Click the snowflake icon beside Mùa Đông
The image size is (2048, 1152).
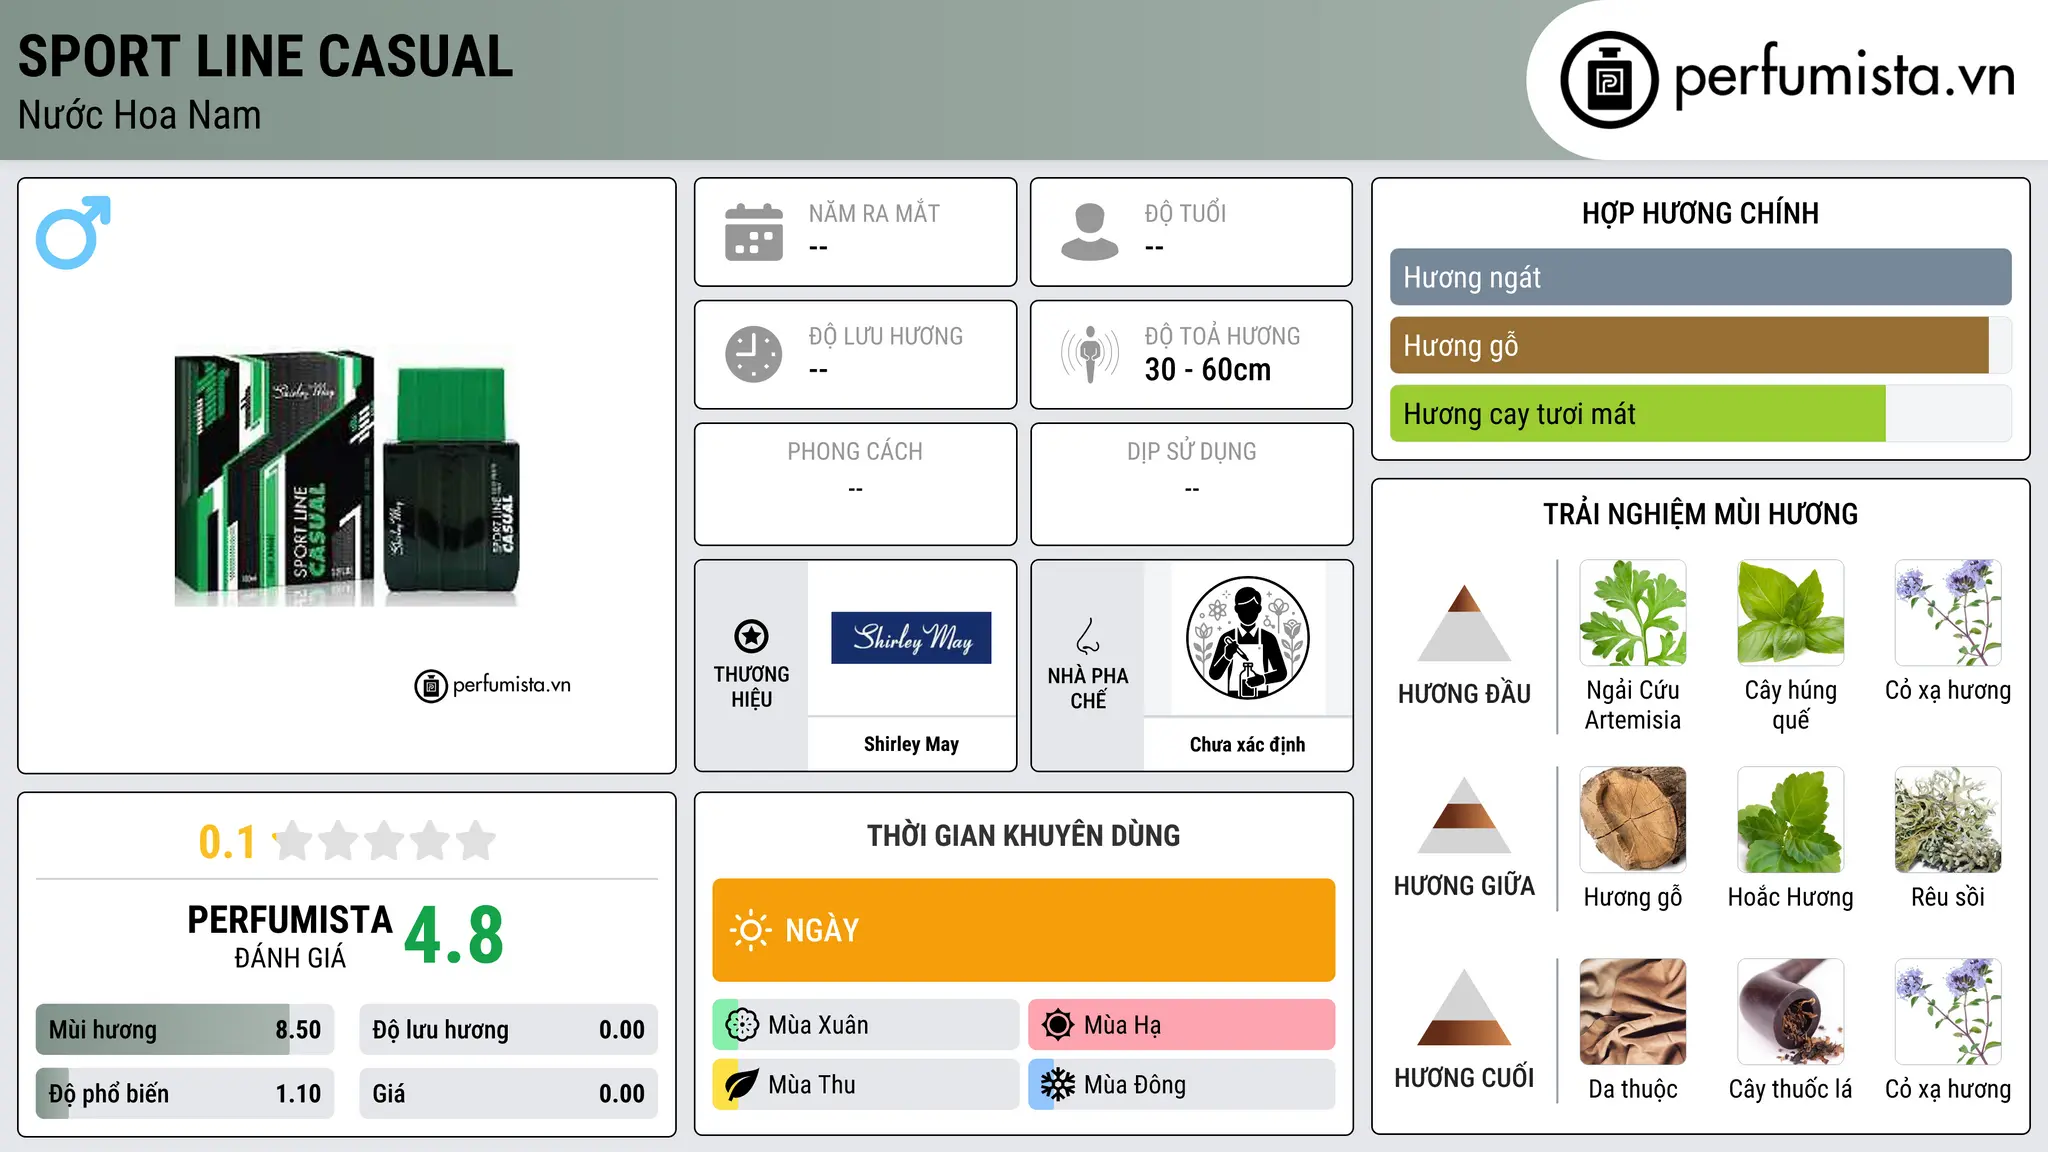(1058, 1085)
